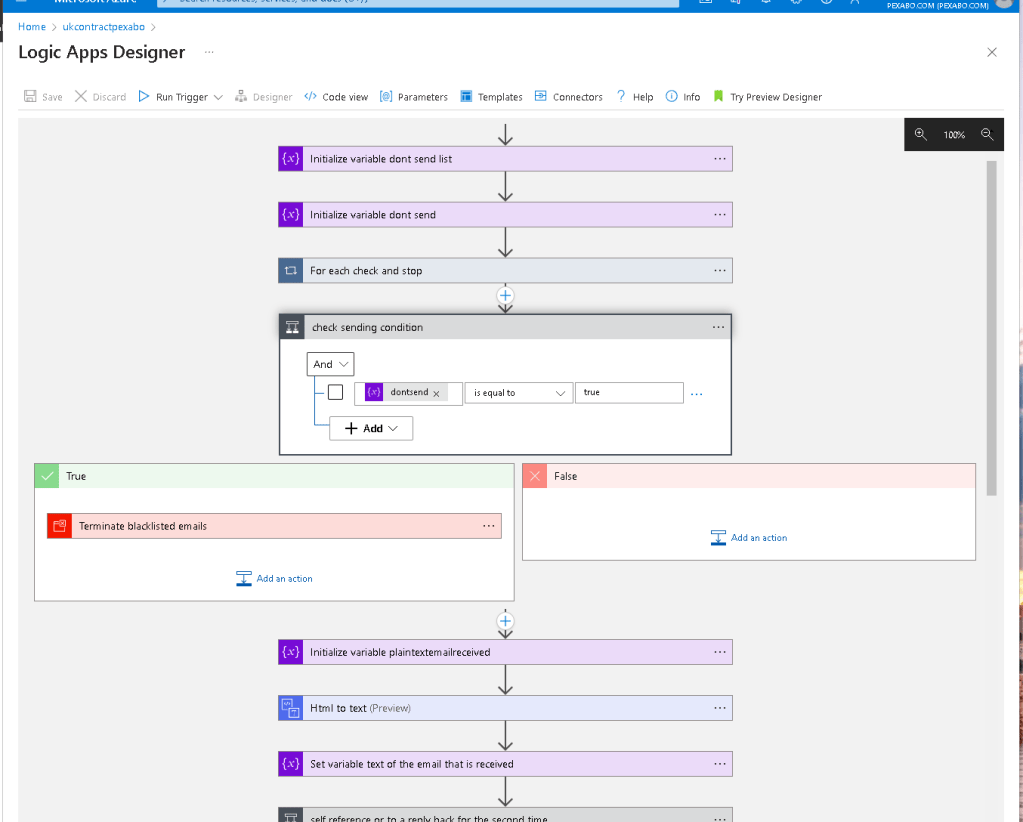Go to Home breadcrumb
This screenshot has width=1023, height=822.
tap(32, 27)
